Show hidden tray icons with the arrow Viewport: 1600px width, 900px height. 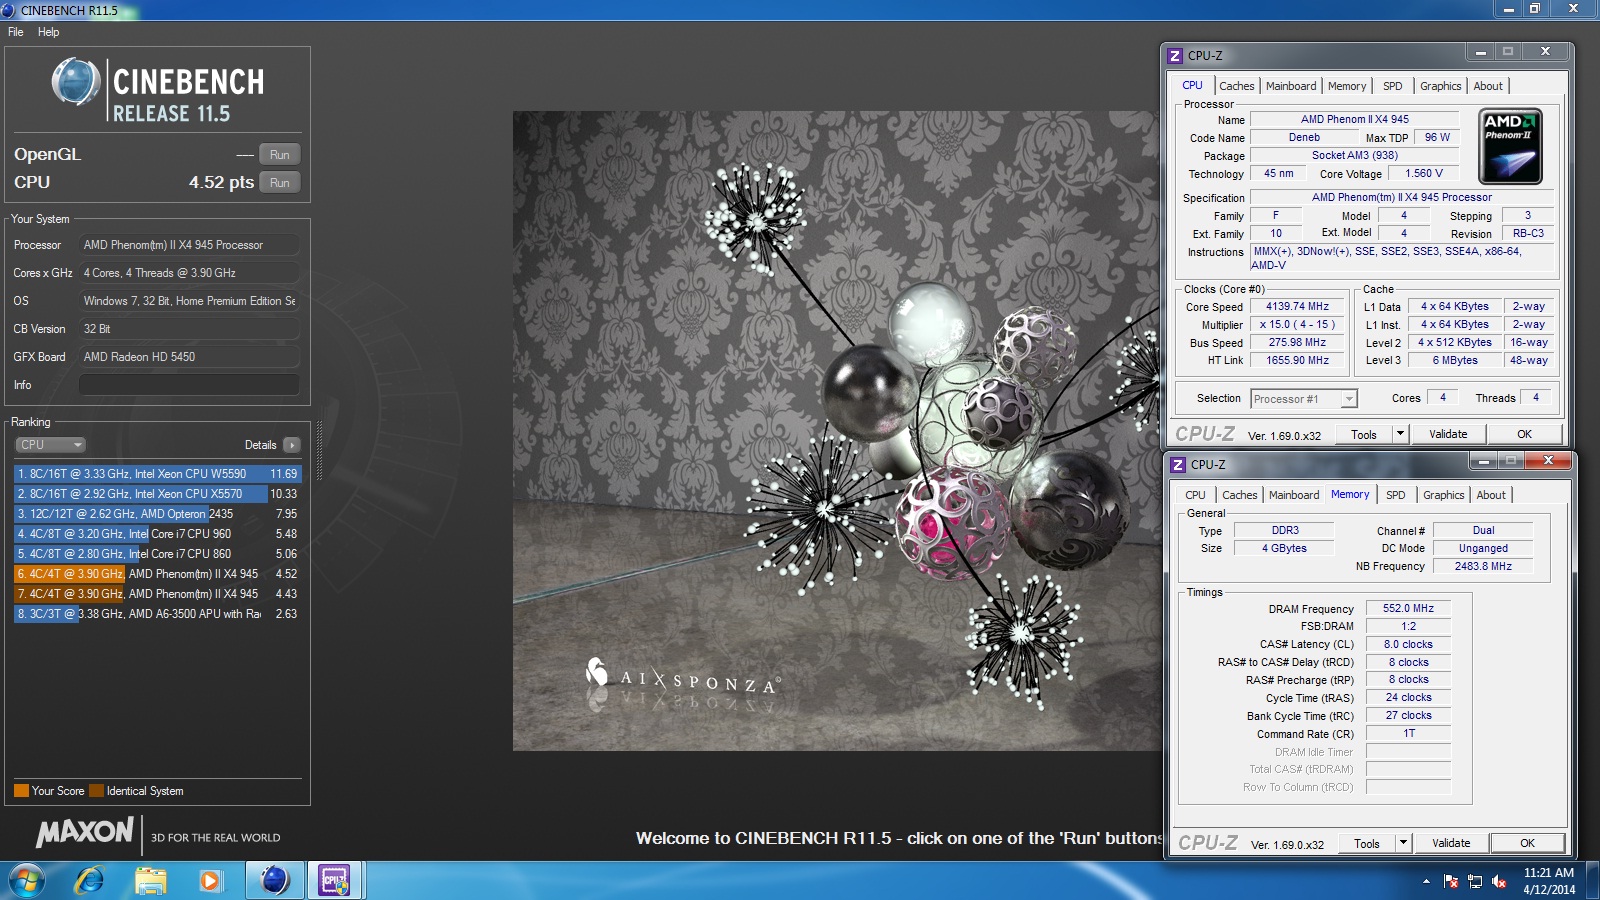tap(1426, 881)
